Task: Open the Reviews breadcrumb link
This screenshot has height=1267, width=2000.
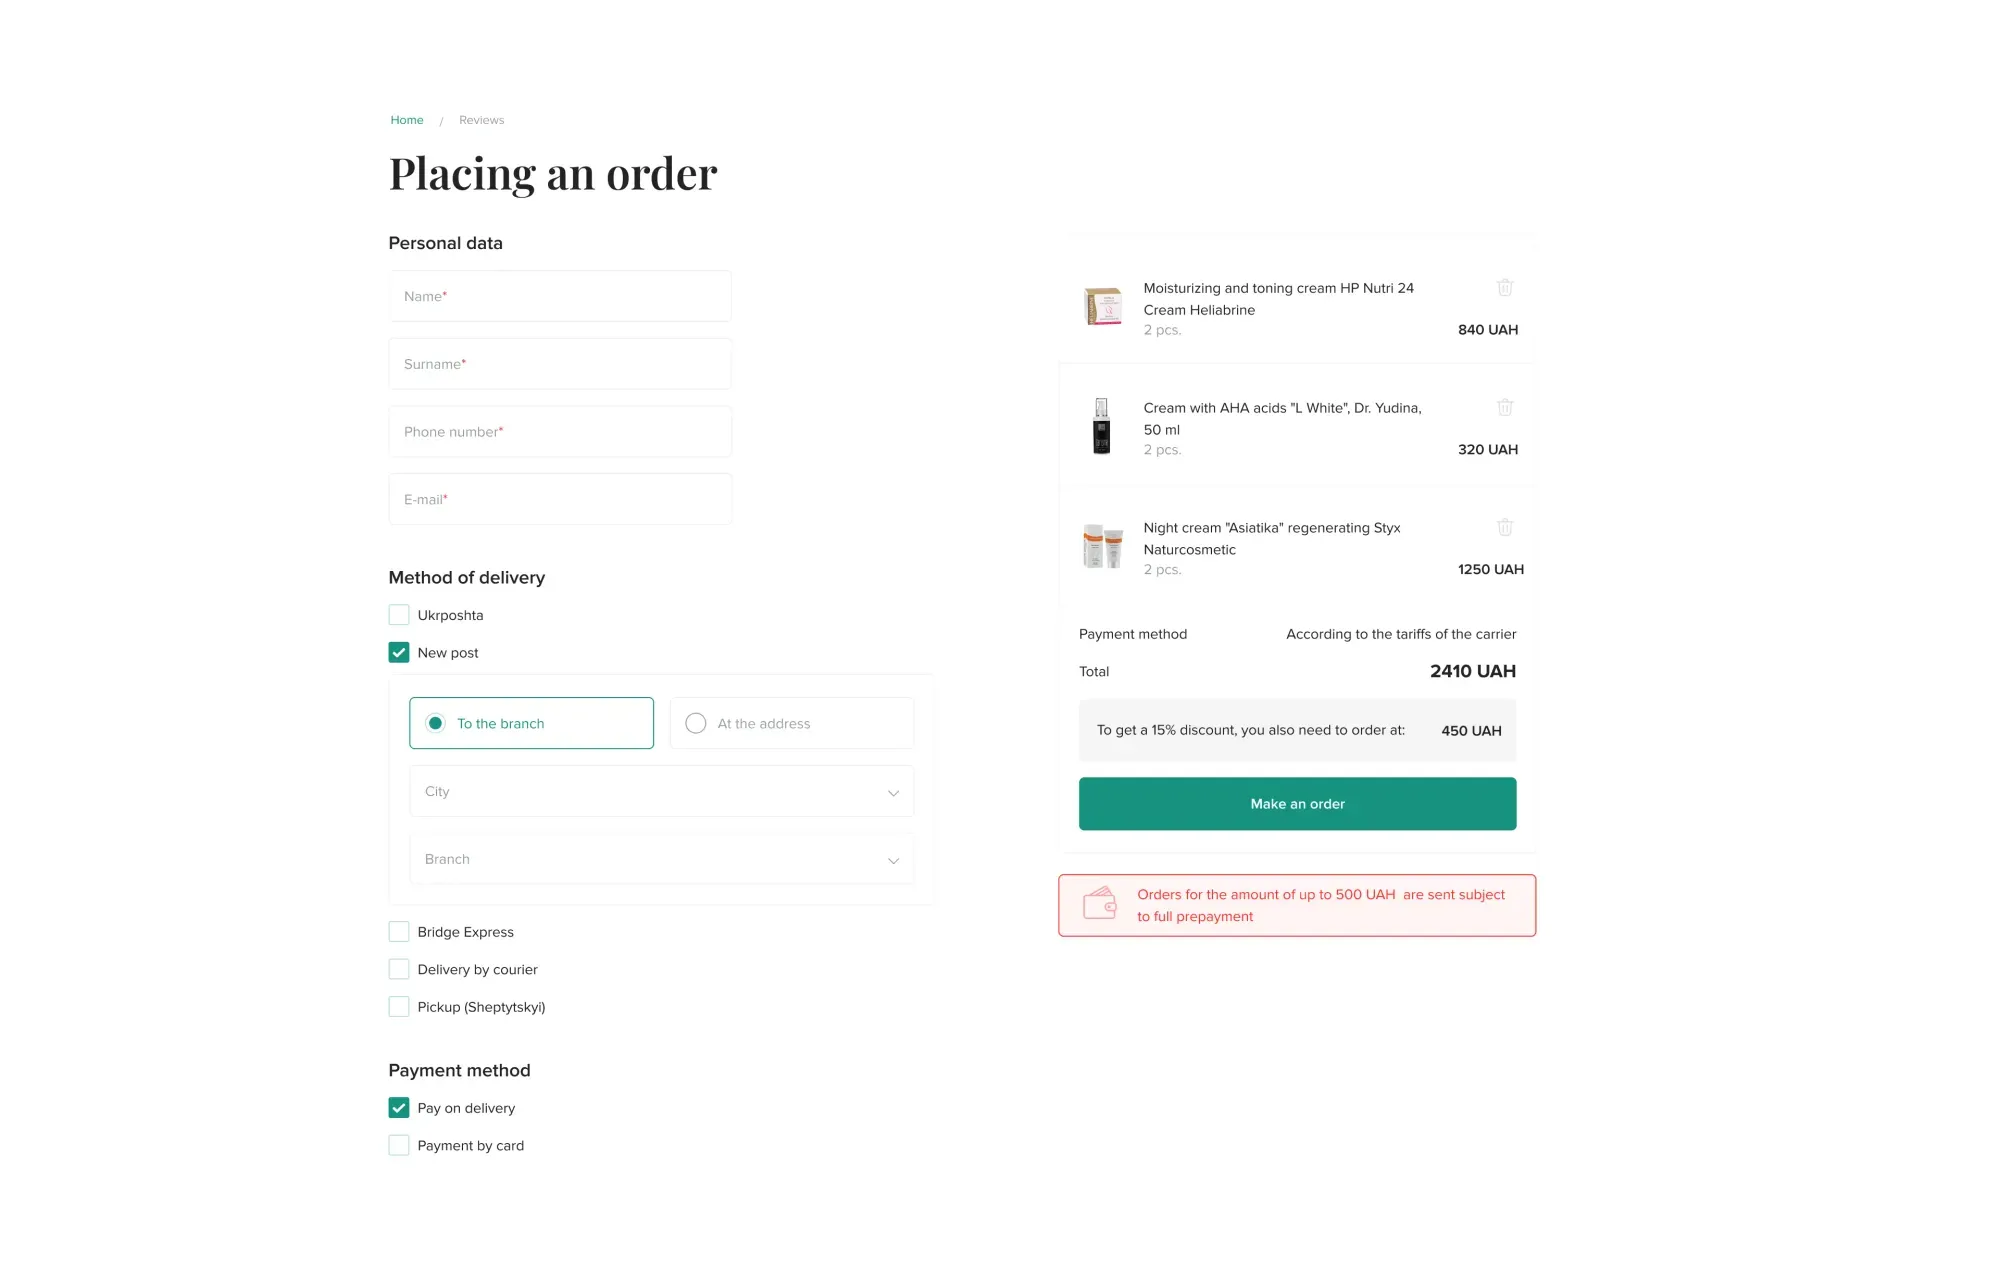Action: tap(481, 119)
